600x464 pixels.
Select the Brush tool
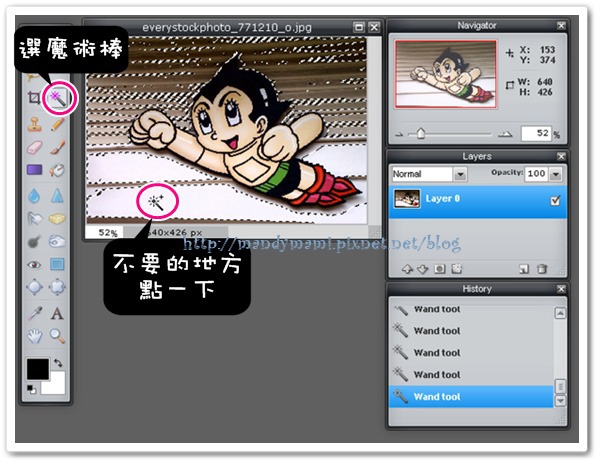tap(57, 147)
